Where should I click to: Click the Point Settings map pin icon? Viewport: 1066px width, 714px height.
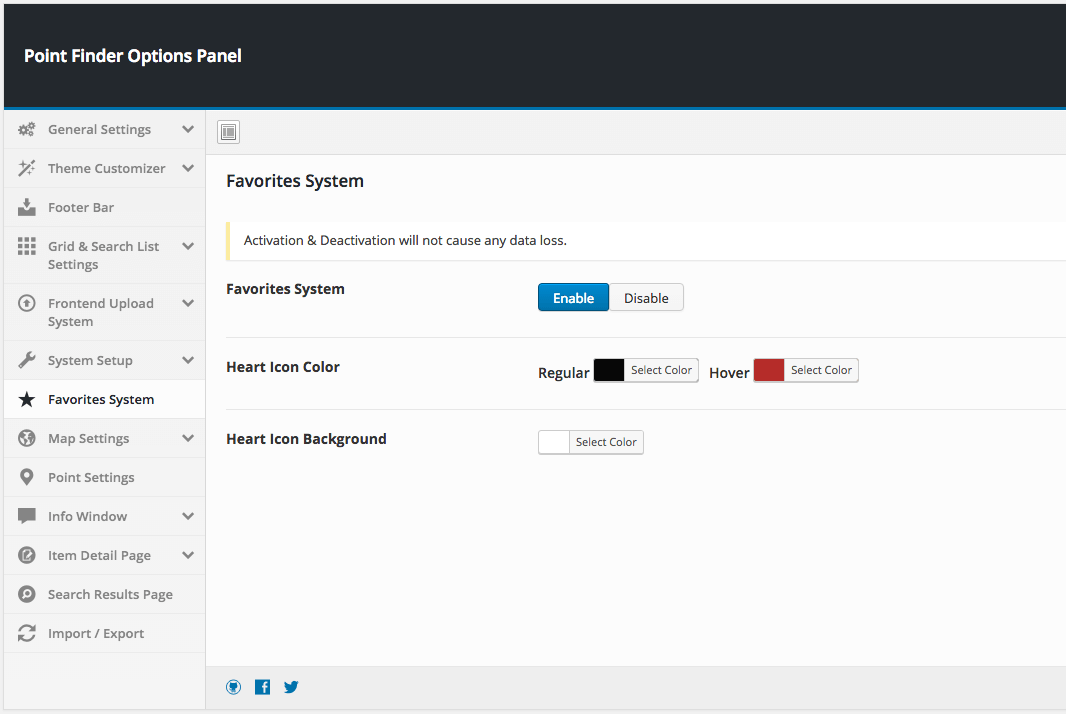tap(27, 477)
